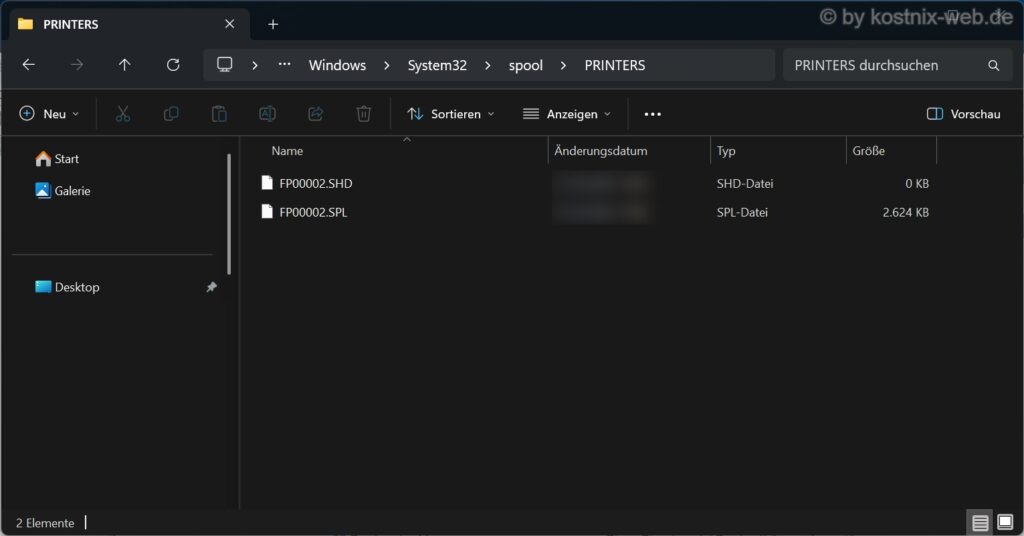Sort by the Typ column header

[726, 151]
